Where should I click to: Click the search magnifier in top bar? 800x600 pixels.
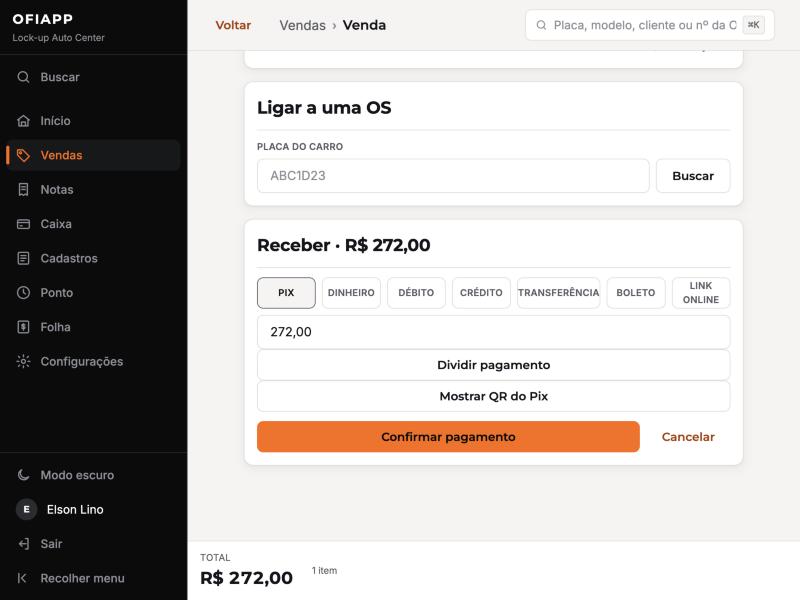click(541, 25)
